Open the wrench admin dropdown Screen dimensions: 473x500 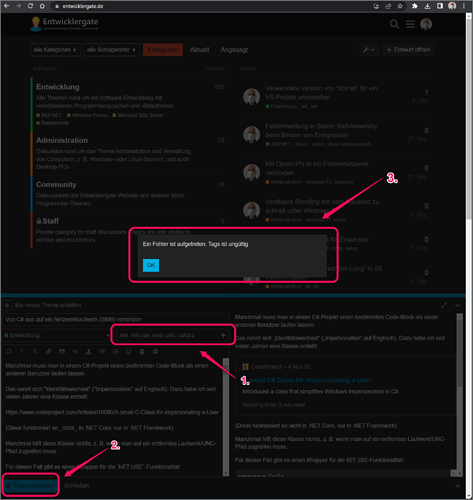(369, 50)
